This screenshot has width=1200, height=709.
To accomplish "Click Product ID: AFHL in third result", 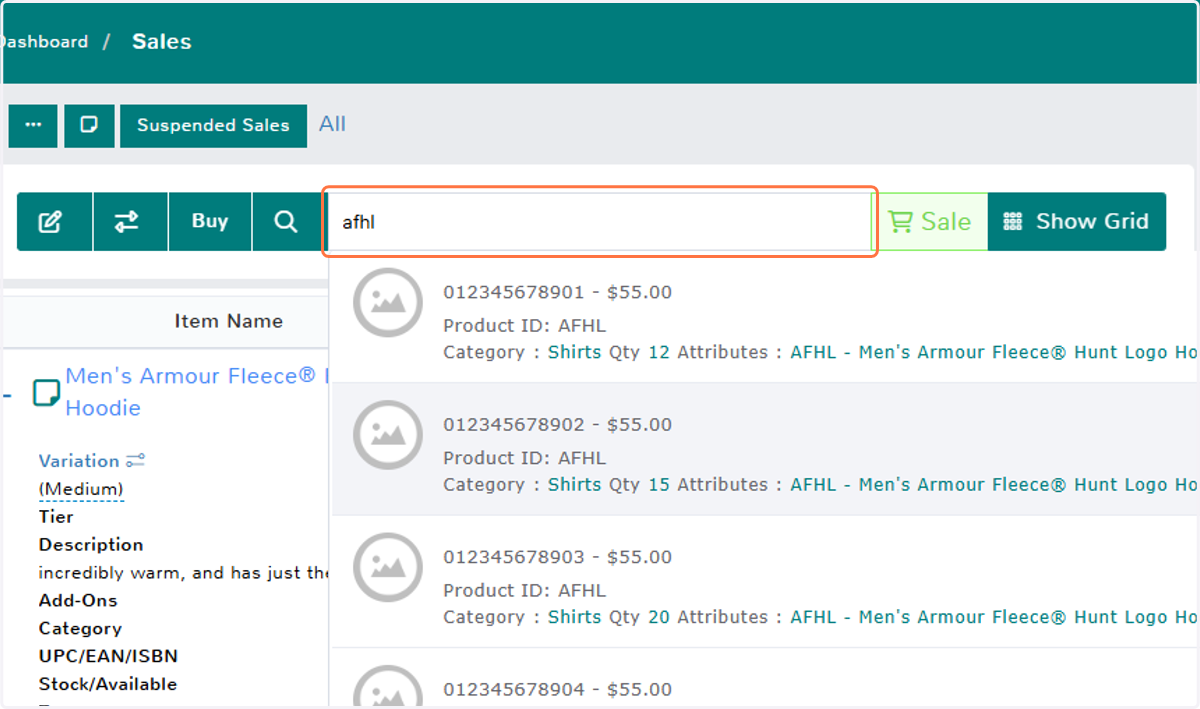I will 525,590.
